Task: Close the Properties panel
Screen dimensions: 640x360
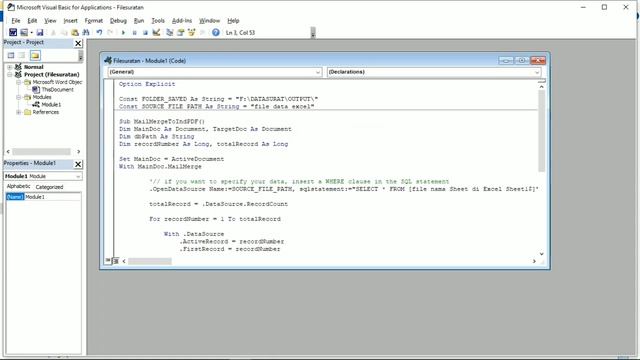Action: click(78, 164)
